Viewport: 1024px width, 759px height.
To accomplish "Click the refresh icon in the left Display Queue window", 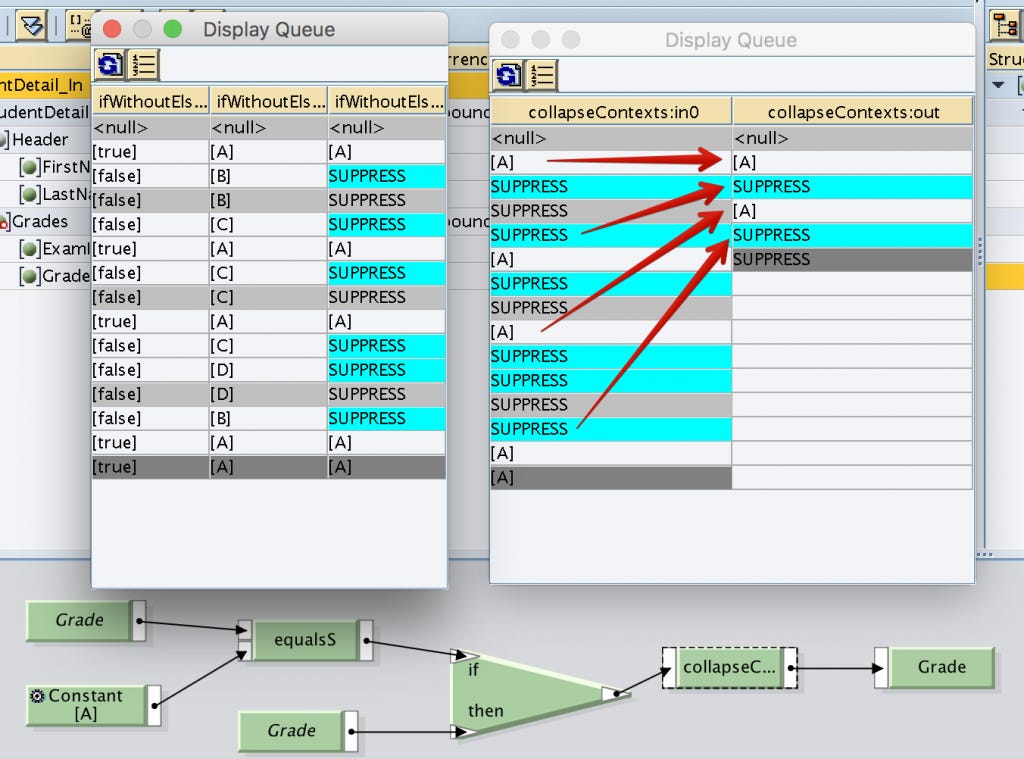I will click(110, 65).
